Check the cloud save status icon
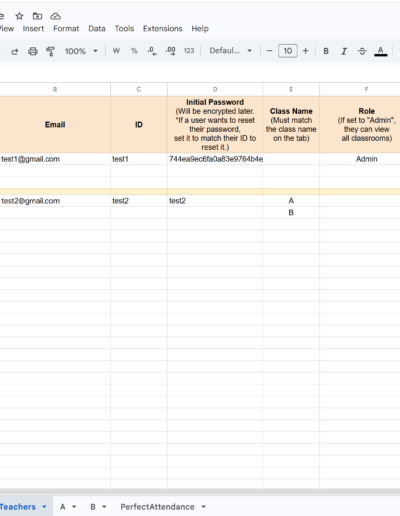The height and width of the screenshot is (516, 400). pos(55,16)
